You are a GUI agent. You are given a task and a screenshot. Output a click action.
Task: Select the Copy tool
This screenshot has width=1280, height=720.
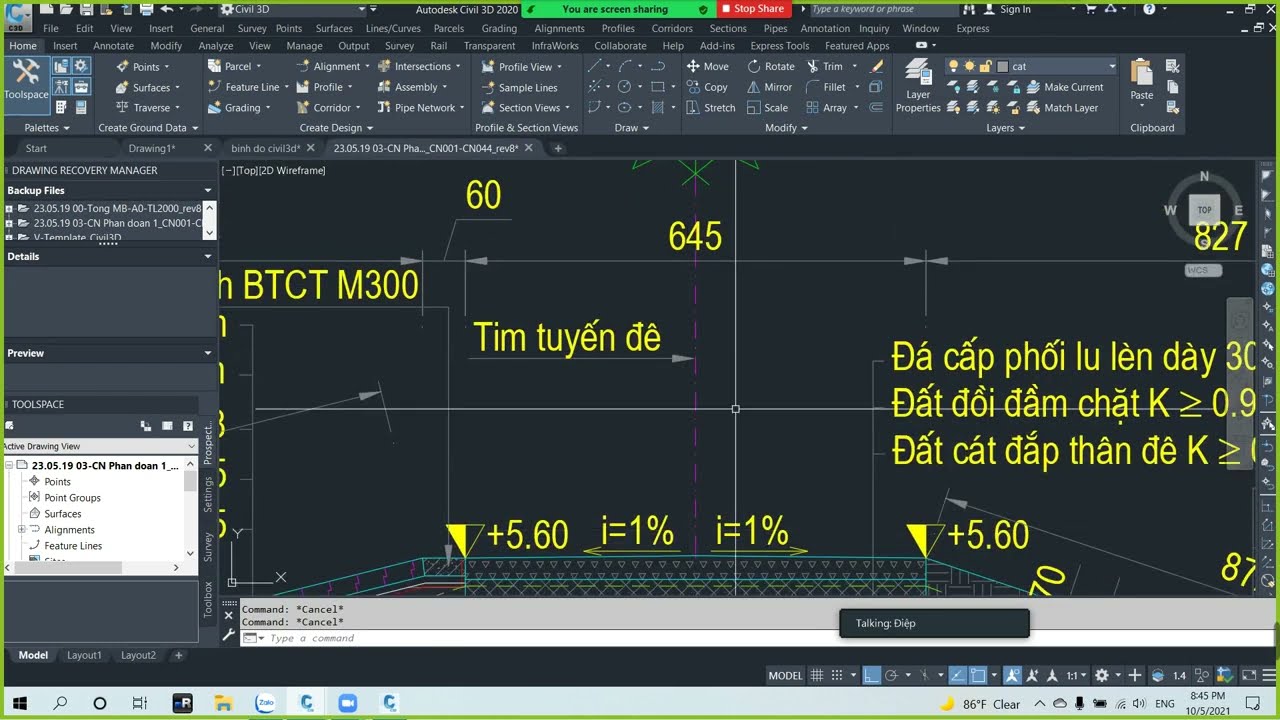pyautogui.click(x=706, y=87)
